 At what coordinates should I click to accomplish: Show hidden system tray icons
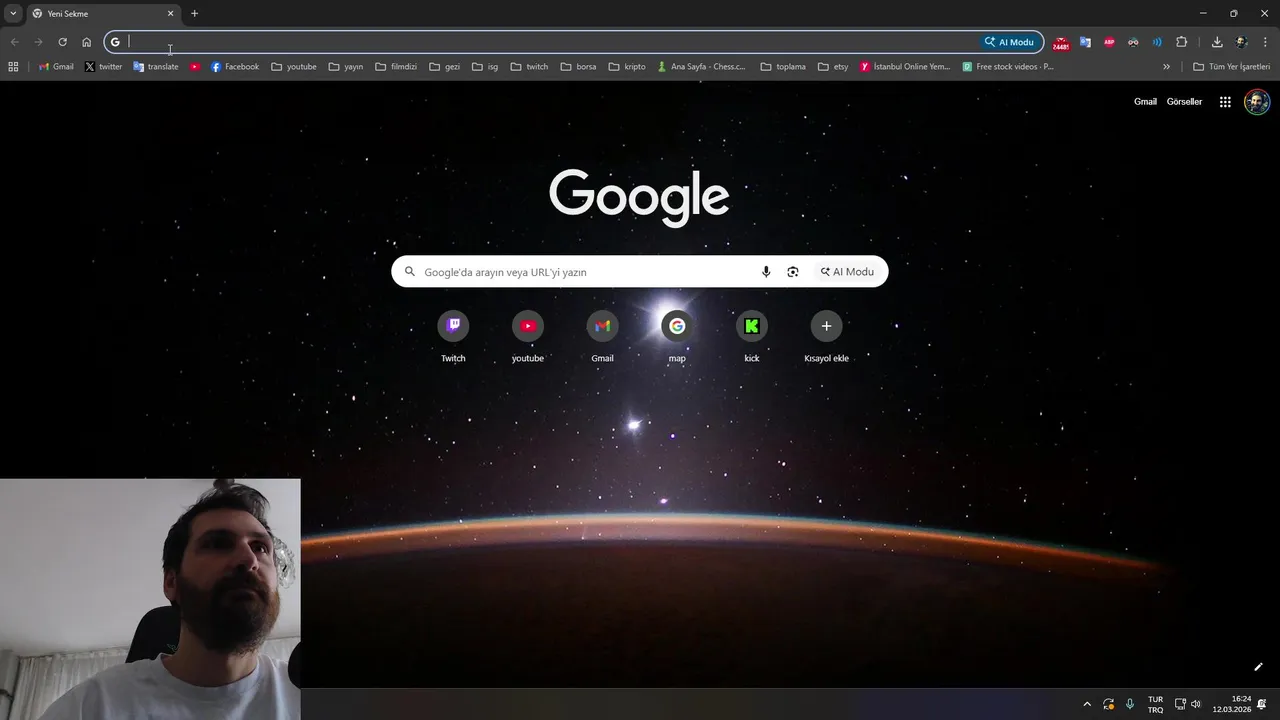[1087, 704]
